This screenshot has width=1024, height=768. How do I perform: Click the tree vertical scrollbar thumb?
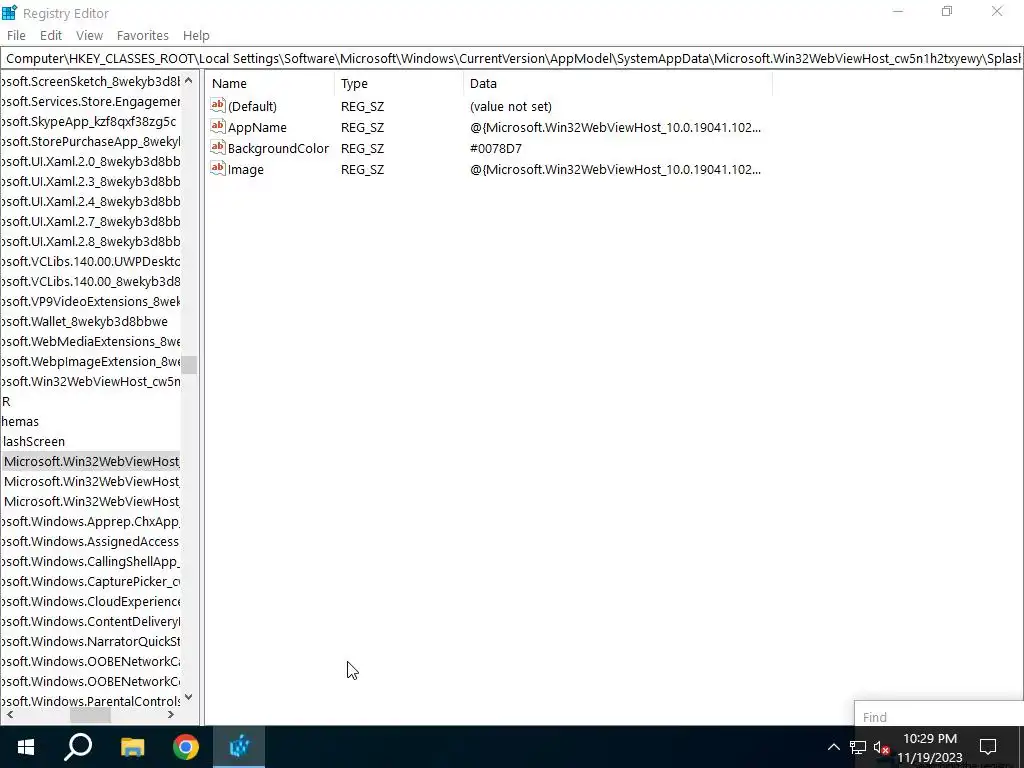189,364
